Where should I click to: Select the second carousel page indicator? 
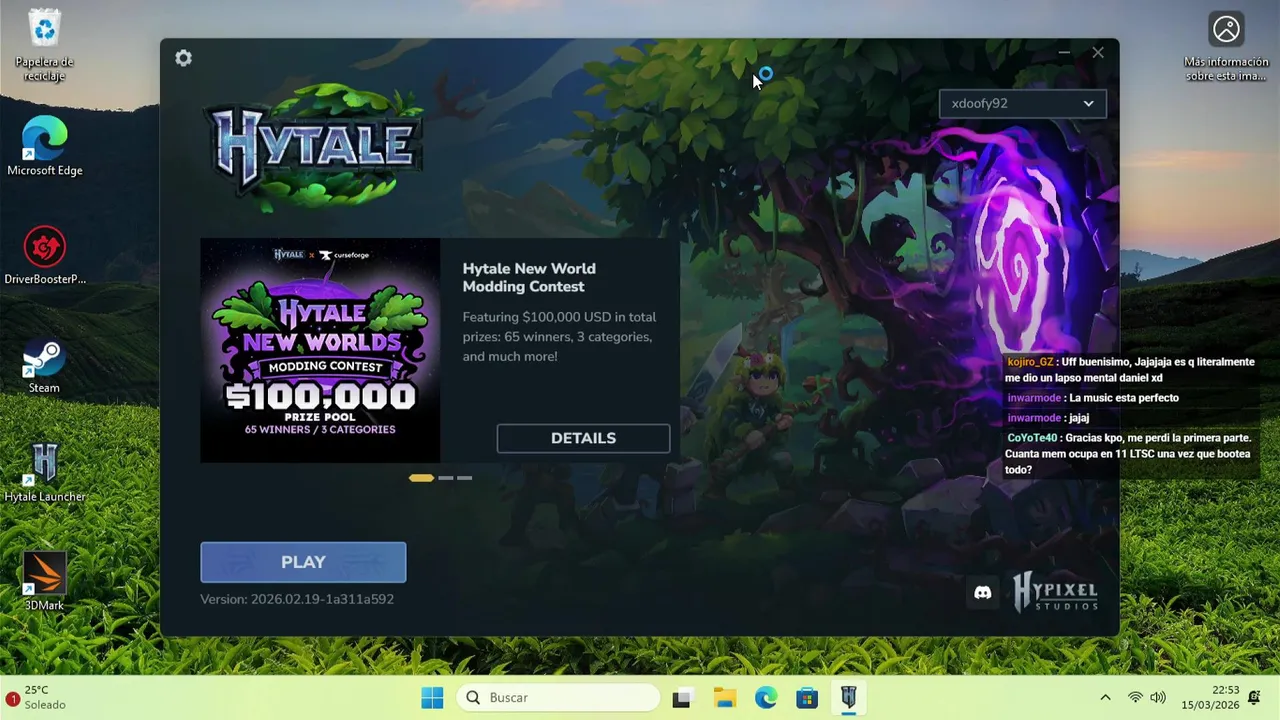point(446,478)
